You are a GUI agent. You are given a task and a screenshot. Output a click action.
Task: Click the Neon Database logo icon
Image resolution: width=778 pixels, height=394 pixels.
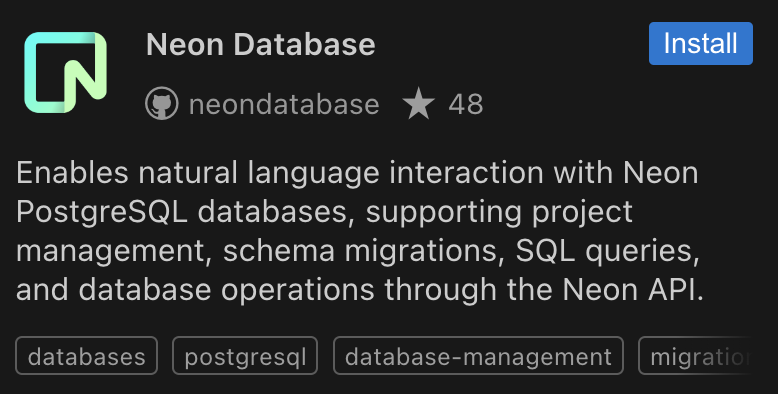(x=65, y=72)
